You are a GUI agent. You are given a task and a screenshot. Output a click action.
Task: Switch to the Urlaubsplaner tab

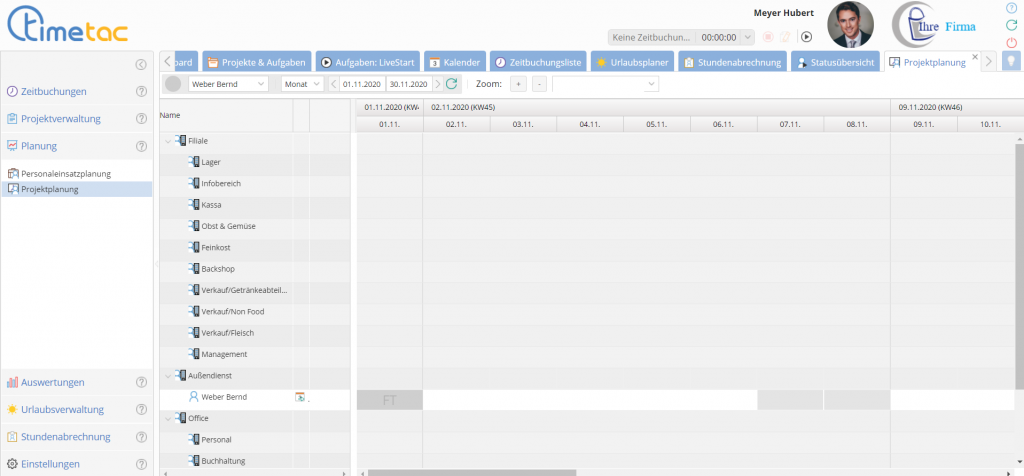click(x=631, y=62)
